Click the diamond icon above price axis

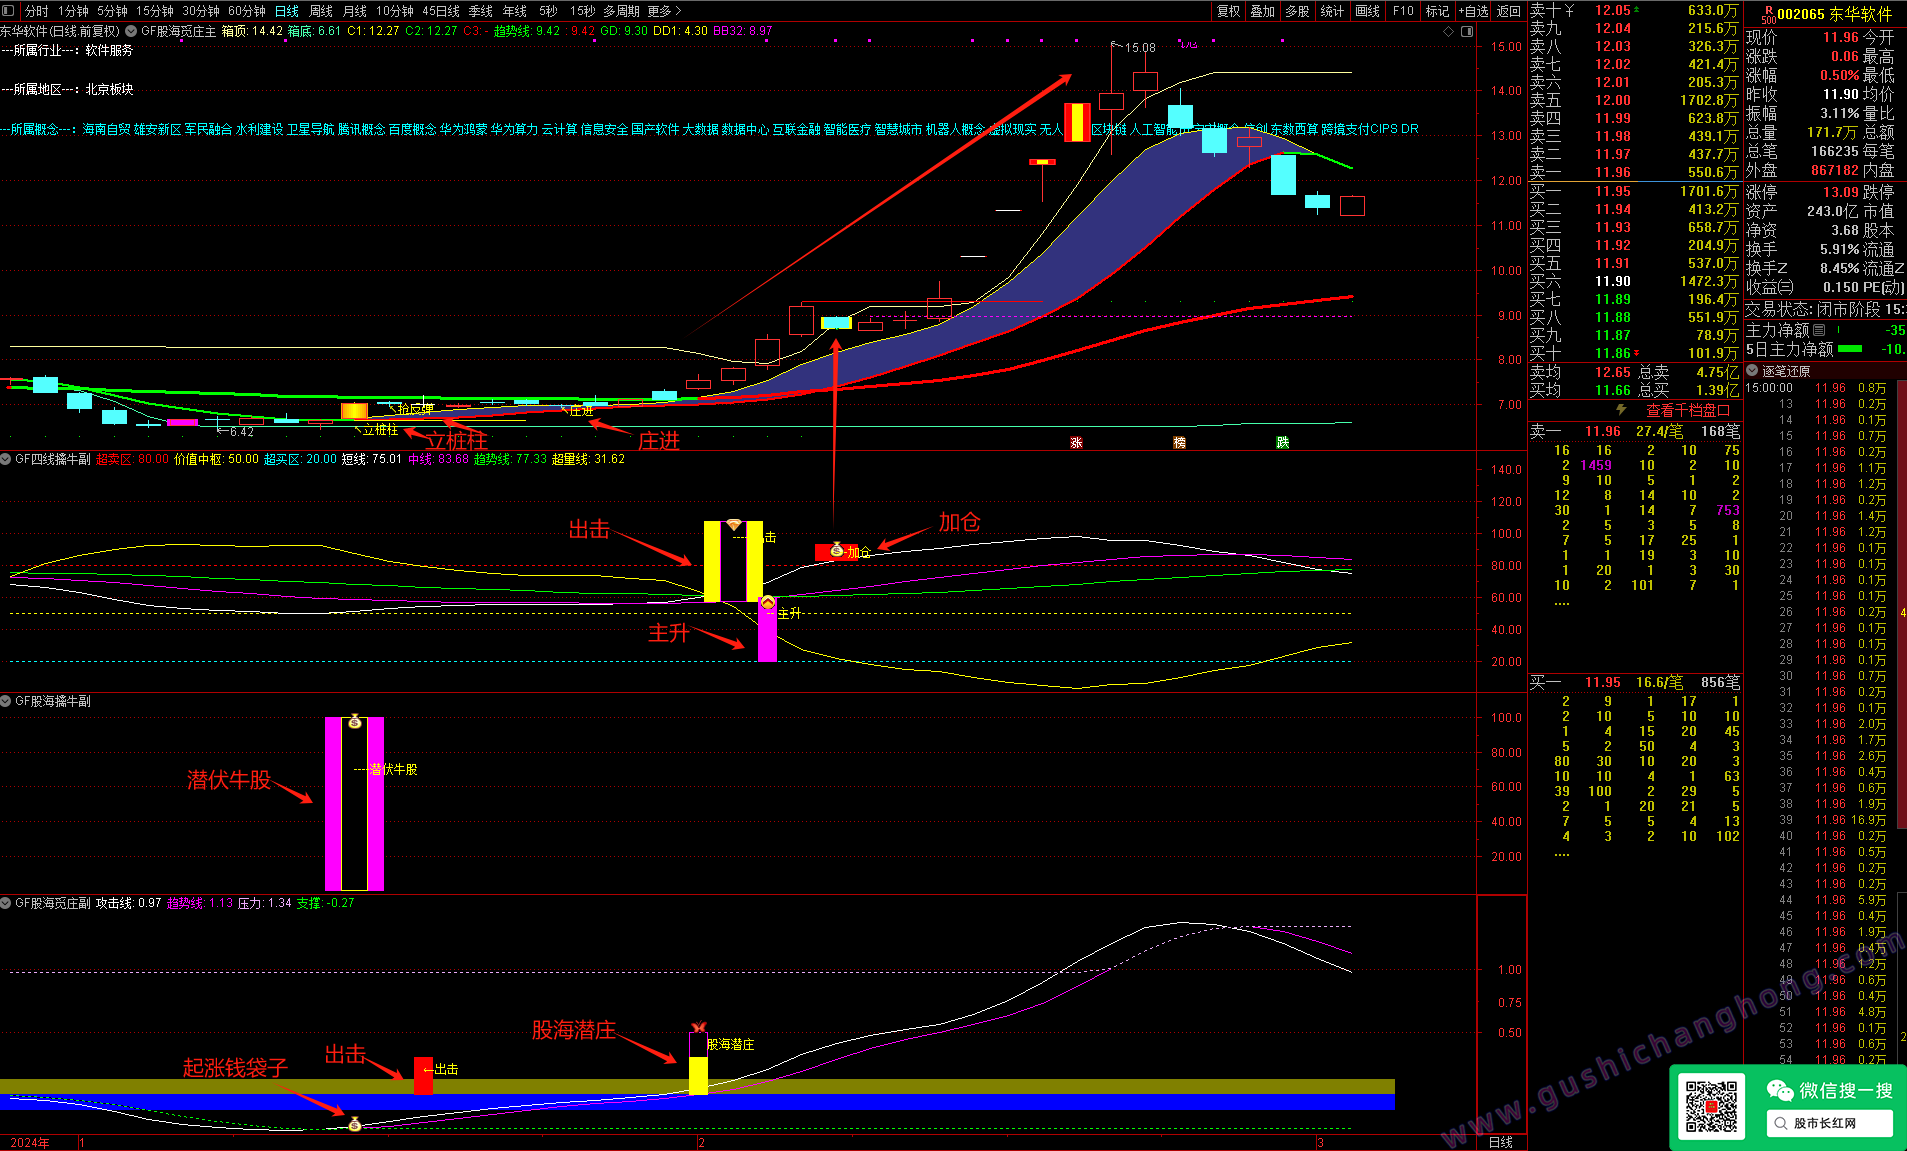[x=1449, y=31]
